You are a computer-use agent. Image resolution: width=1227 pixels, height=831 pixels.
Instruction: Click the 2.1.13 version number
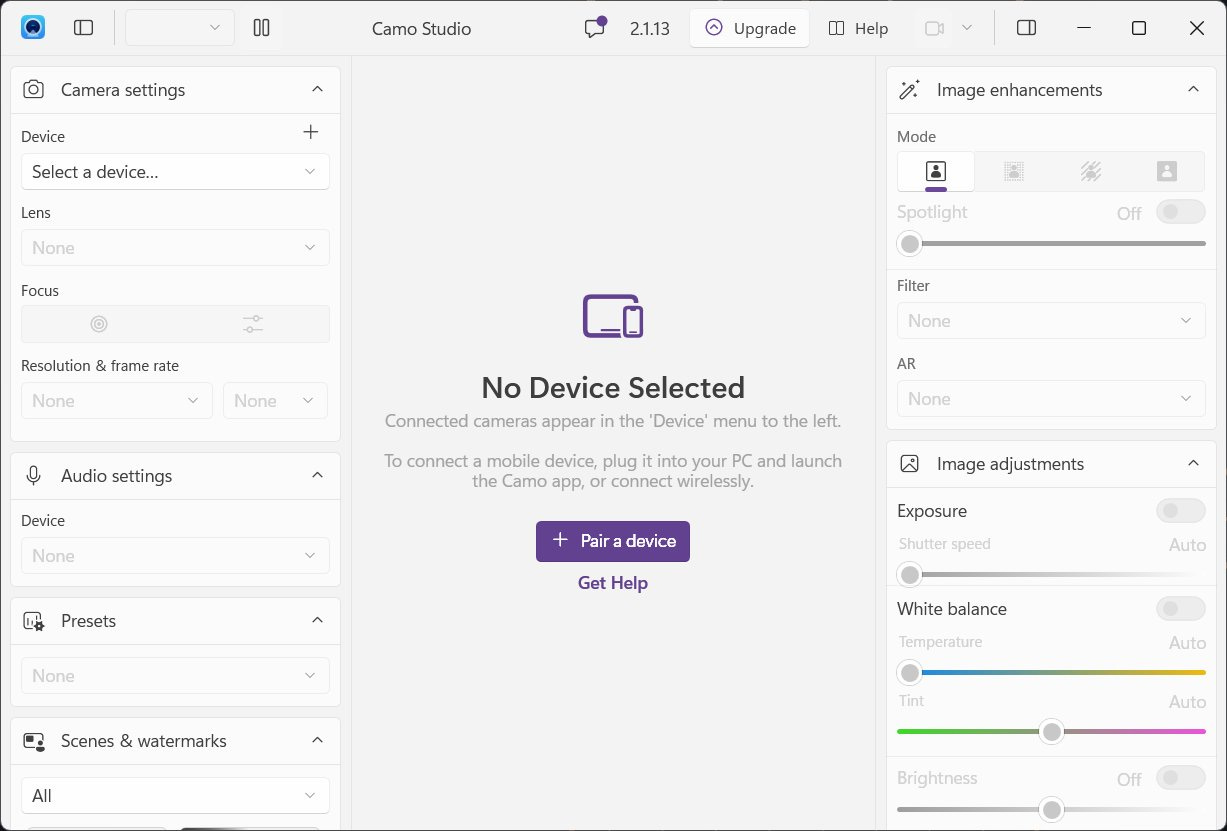point(650,28)
